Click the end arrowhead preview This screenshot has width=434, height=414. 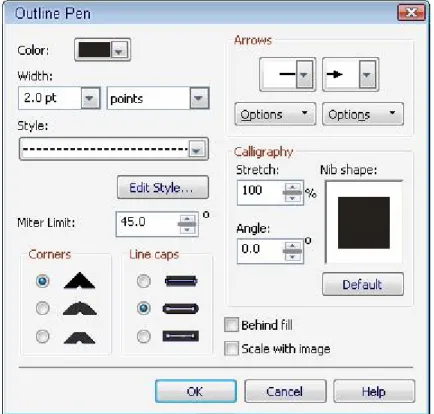point(341,74)
